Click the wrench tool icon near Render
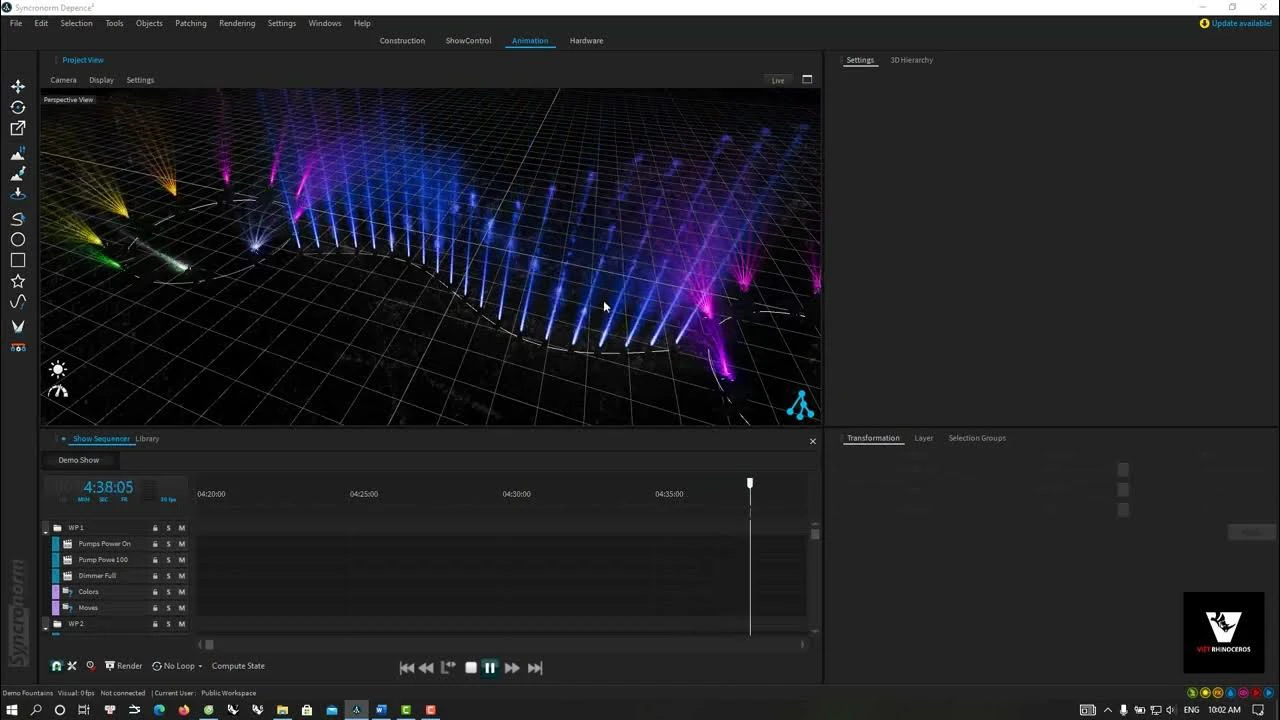The image size is (1280, 720). (x=72, y=665)
